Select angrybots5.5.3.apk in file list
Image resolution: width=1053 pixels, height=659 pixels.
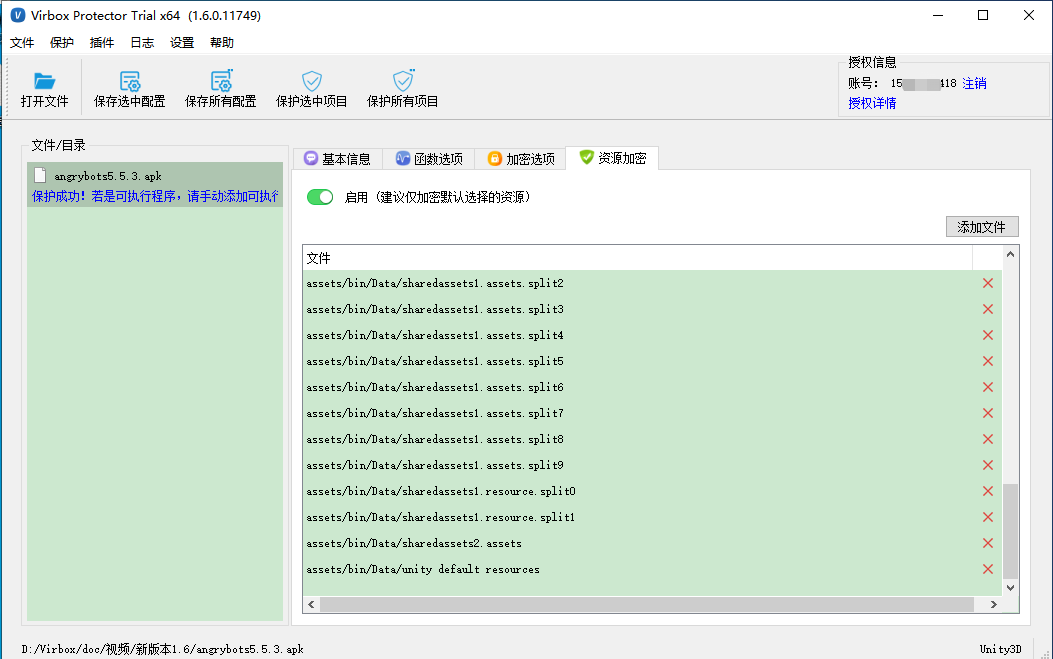tap(155, 185)
